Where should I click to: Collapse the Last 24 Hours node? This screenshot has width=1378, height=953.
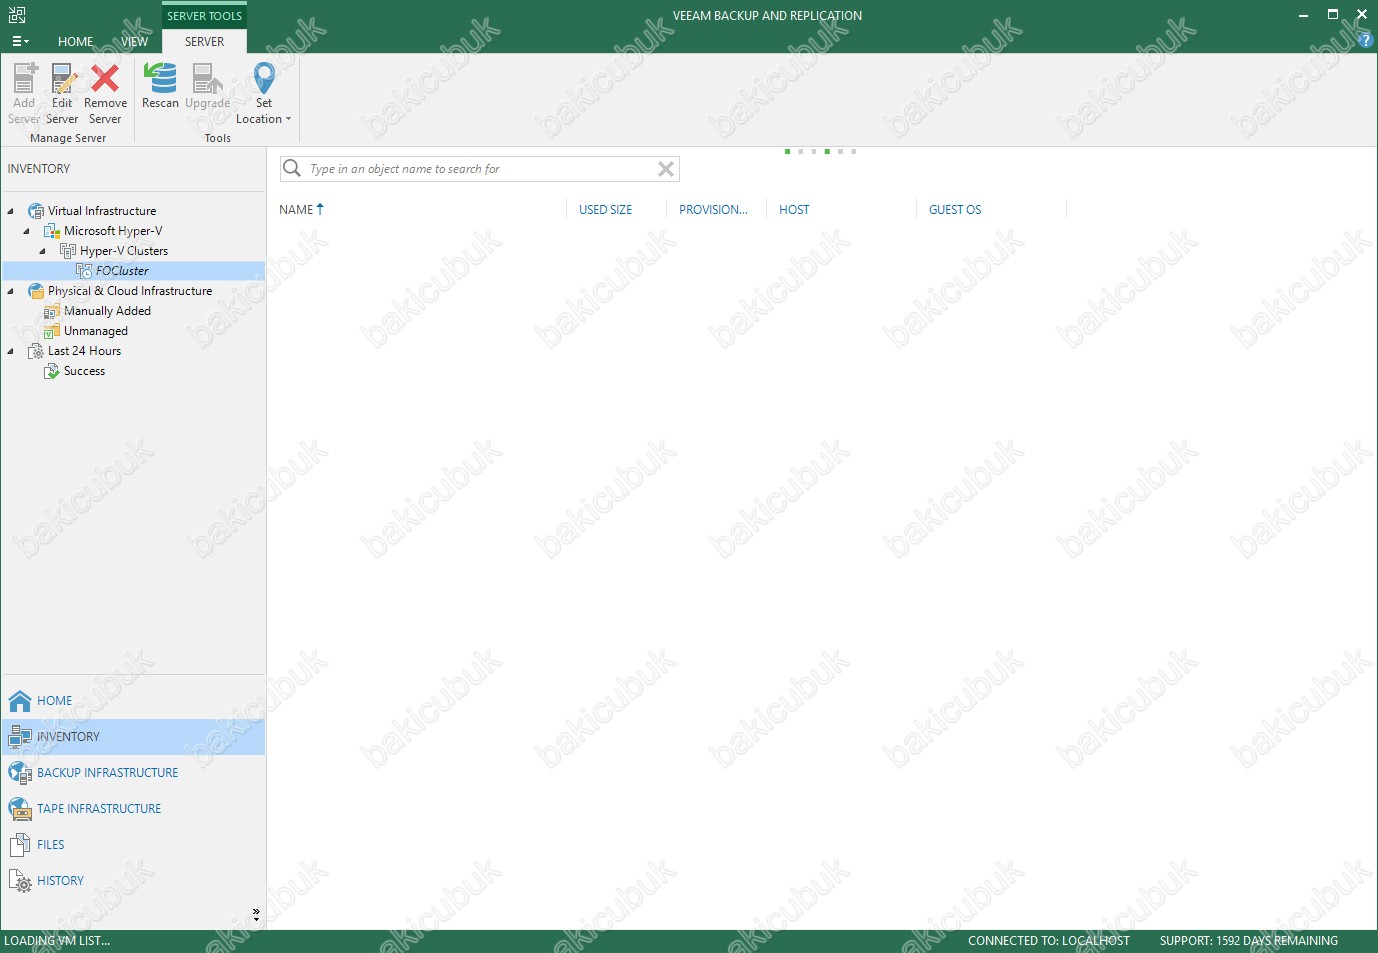[11, 351]
